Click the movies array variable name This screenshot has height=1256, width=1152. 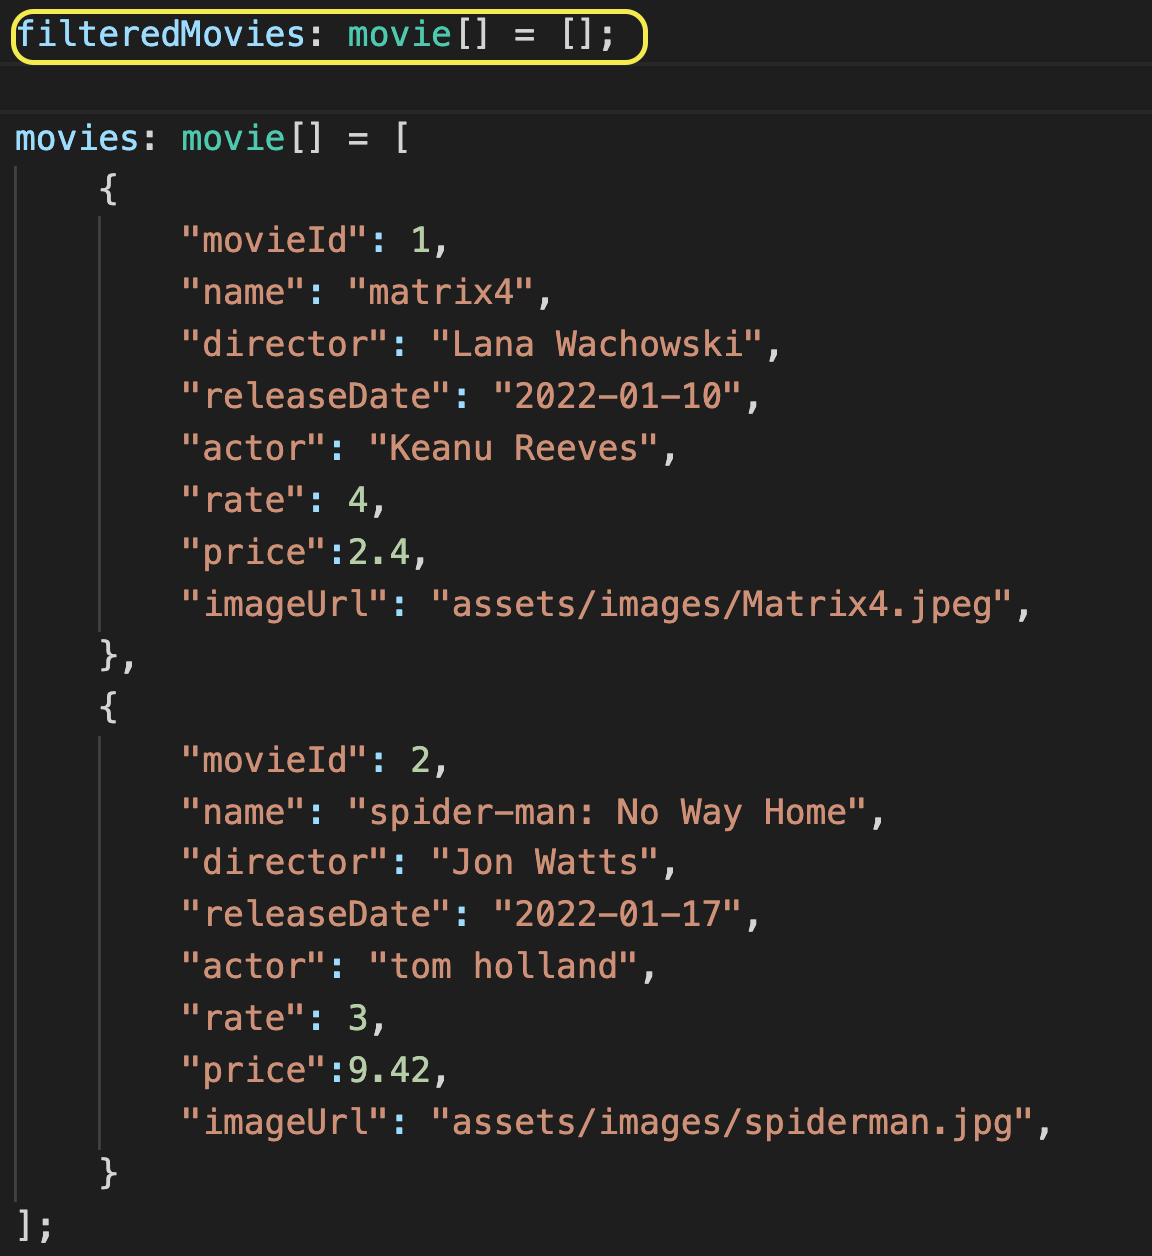pos(77,138)
